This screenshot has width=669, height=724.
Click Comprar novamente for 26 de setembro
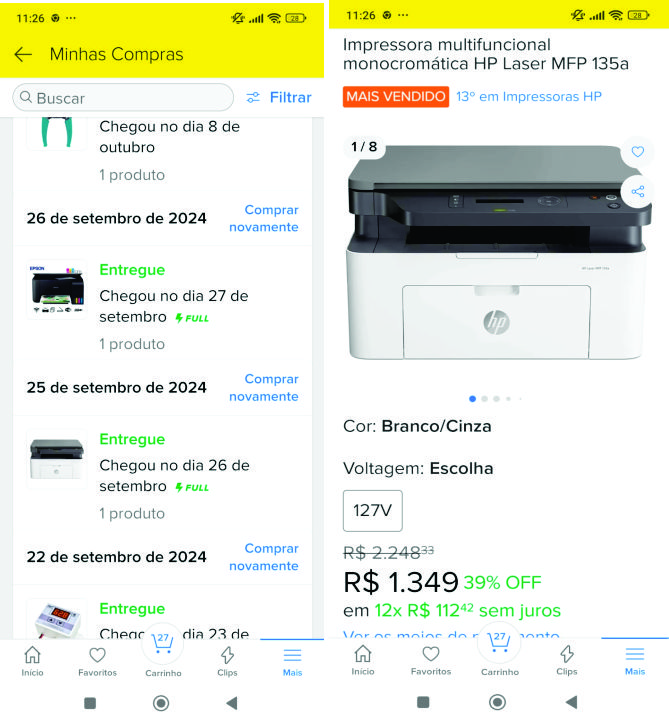click(264, 218)
